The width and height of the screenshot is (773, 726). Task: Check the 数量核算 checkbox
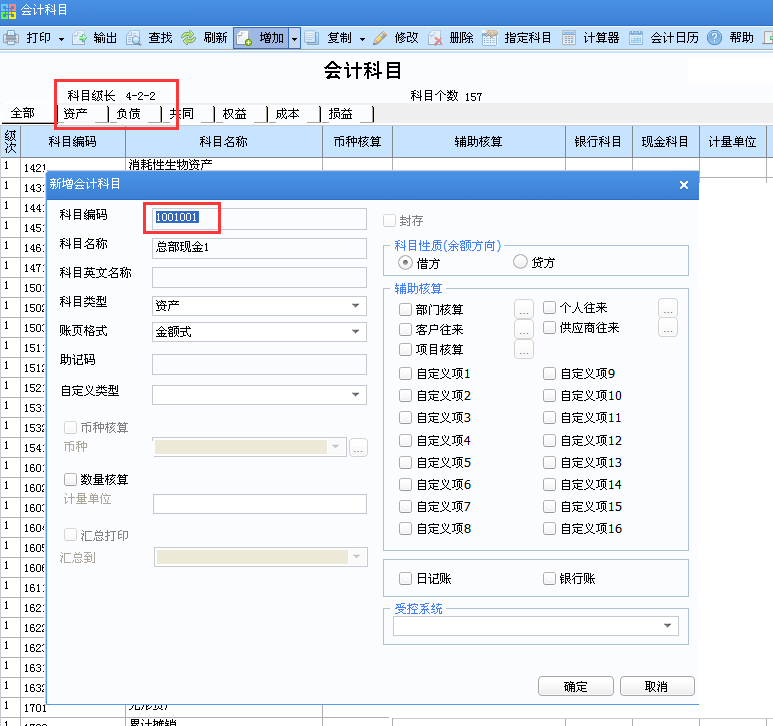pos(70,479)
